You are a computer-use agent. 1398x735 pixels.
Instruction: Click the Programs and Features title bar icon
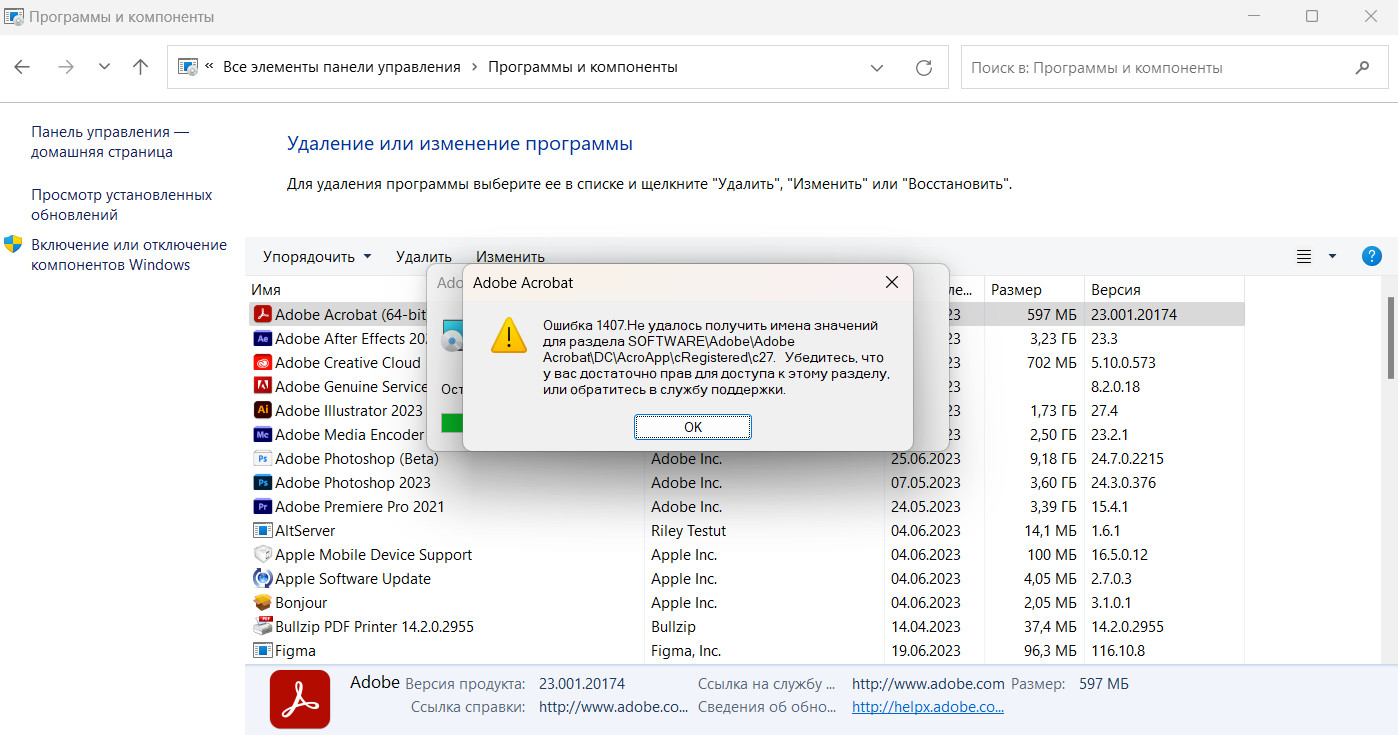click(15, 17)
